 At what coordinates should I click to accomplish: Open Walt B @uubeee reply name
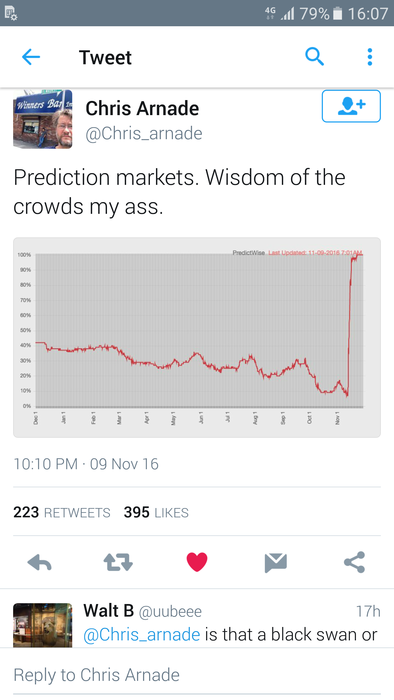tap(142, 611)
